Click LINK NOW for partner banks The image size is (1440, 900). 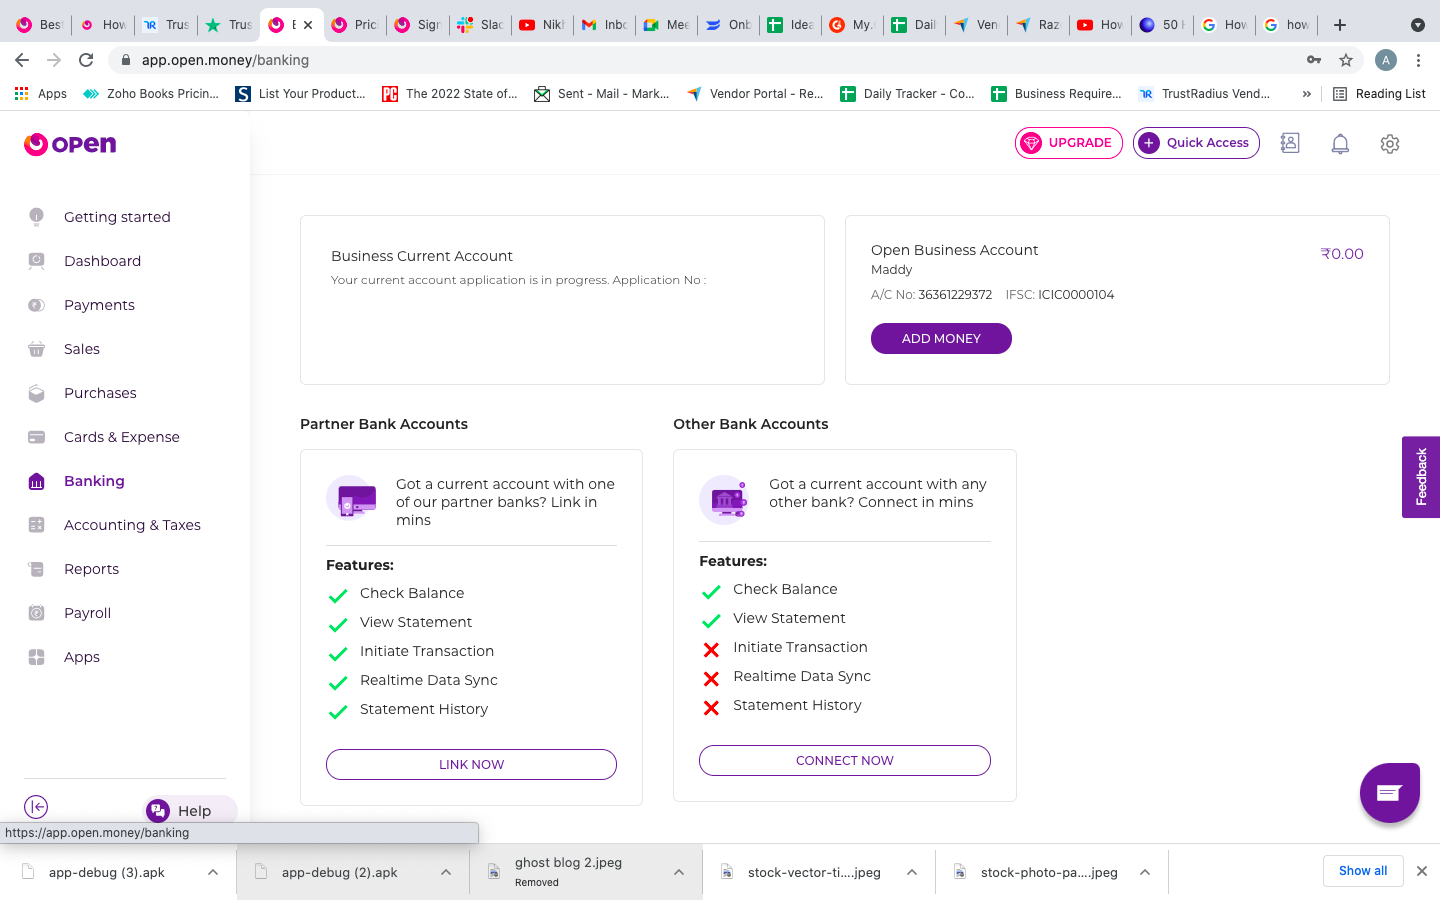471,764
